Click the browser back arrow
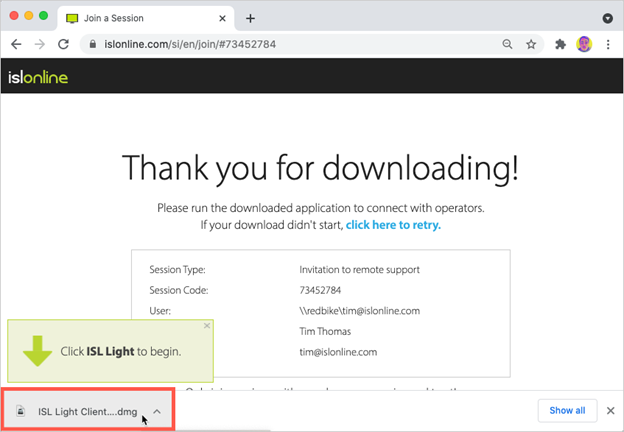Screen dimensions: 624x432 (16, 44)
